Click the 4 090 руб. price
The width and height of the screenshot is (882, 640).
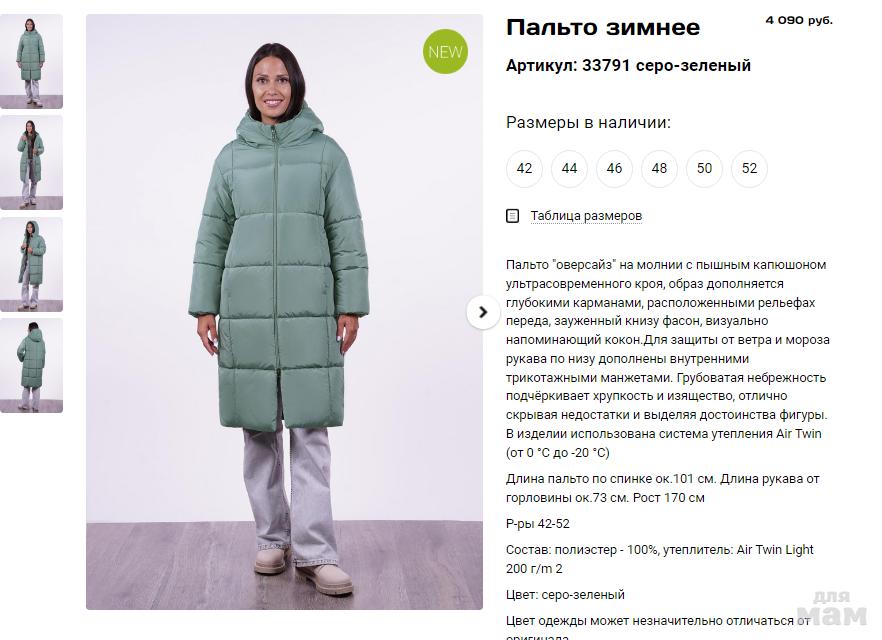[799, 20]
